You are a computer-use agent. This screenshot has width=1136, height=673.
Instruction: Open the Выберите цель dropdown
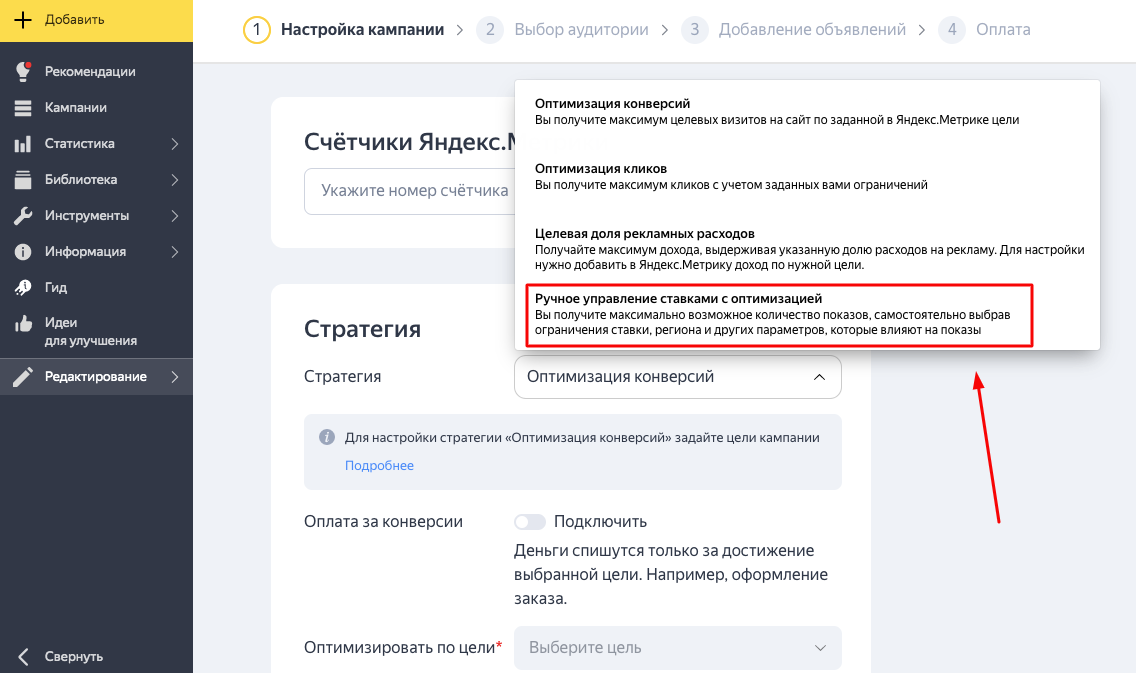(677, 648)
